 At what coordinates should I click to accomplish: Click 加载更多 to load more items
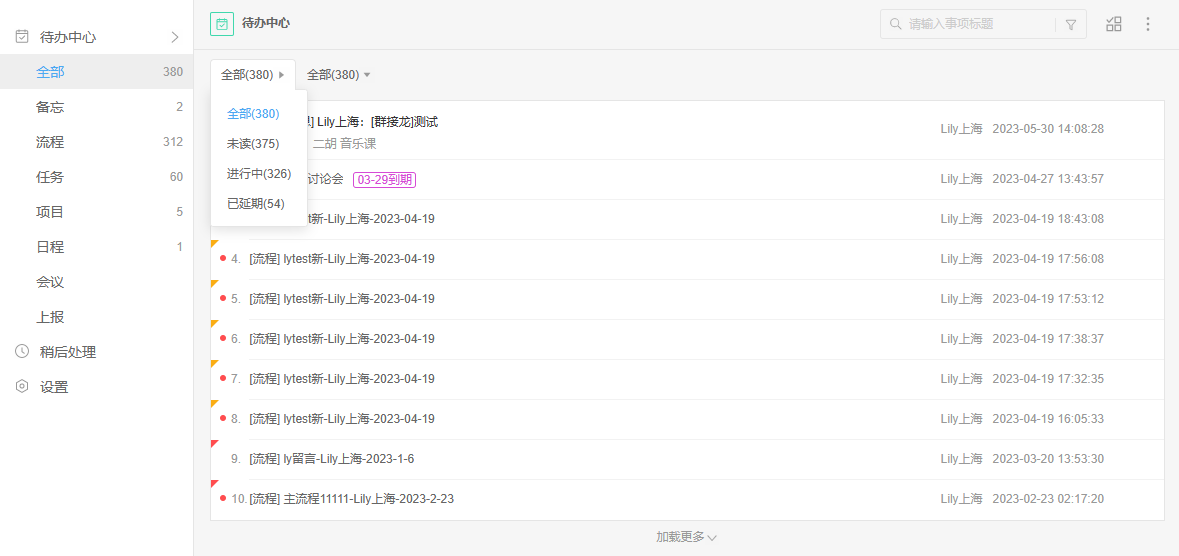pos(686,537)
